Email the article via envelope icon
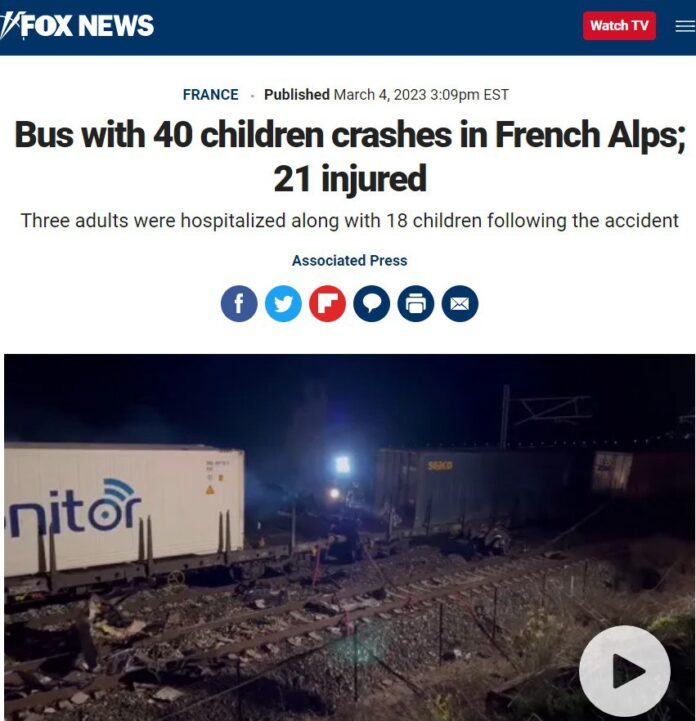 coord(460,303)
